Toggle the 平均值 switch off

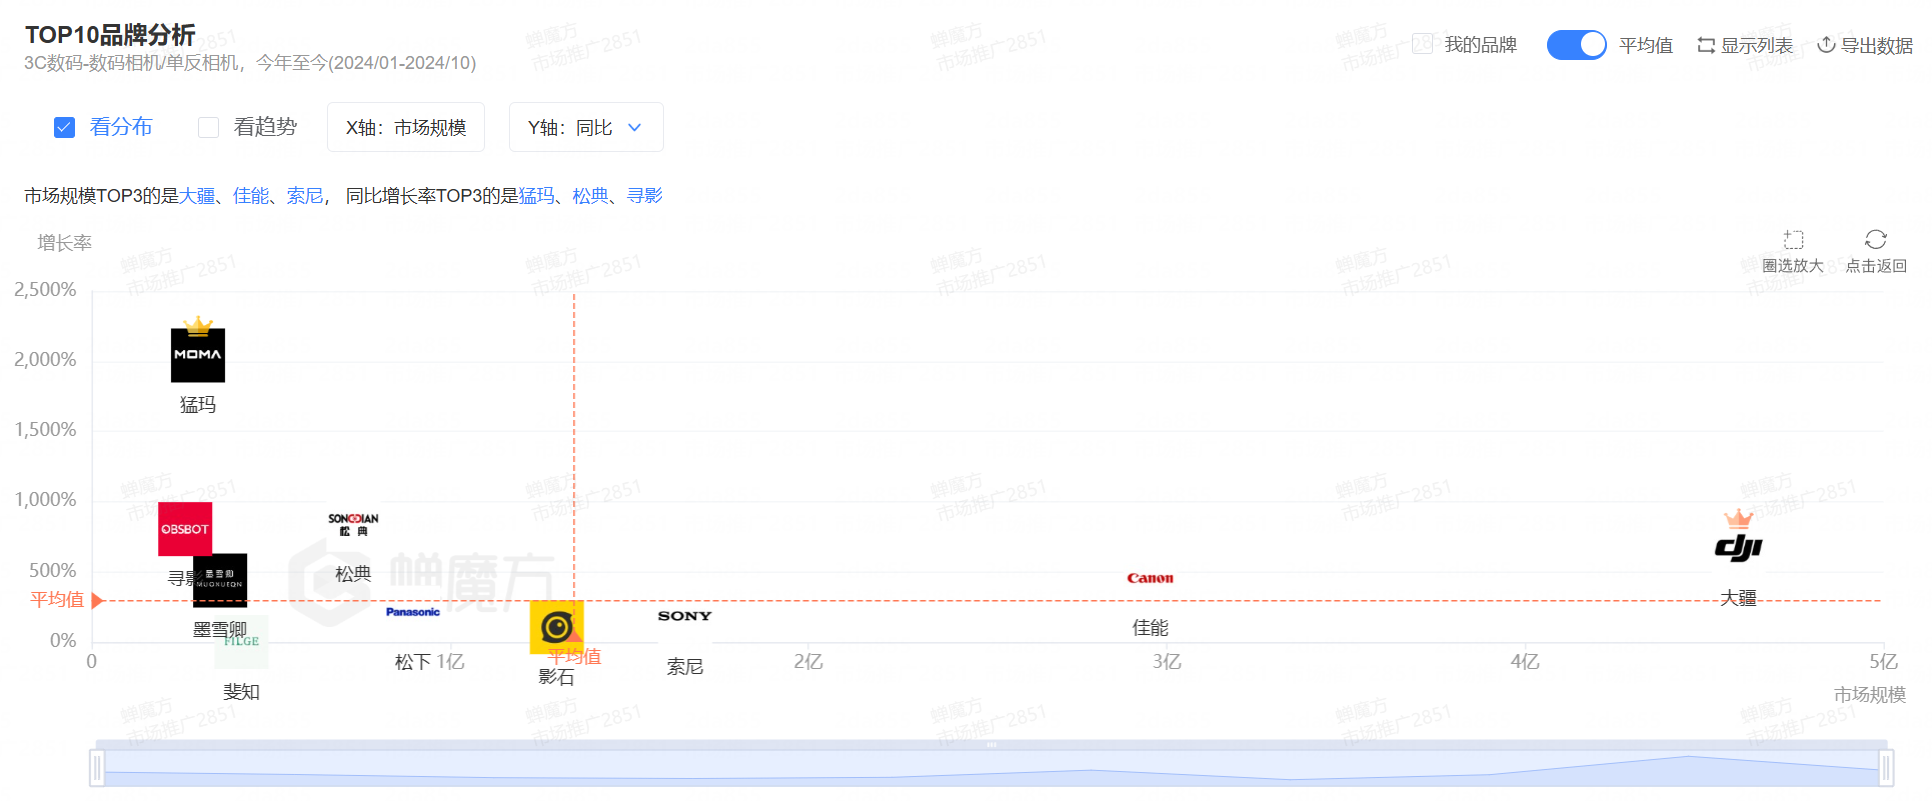point(1576,45)
